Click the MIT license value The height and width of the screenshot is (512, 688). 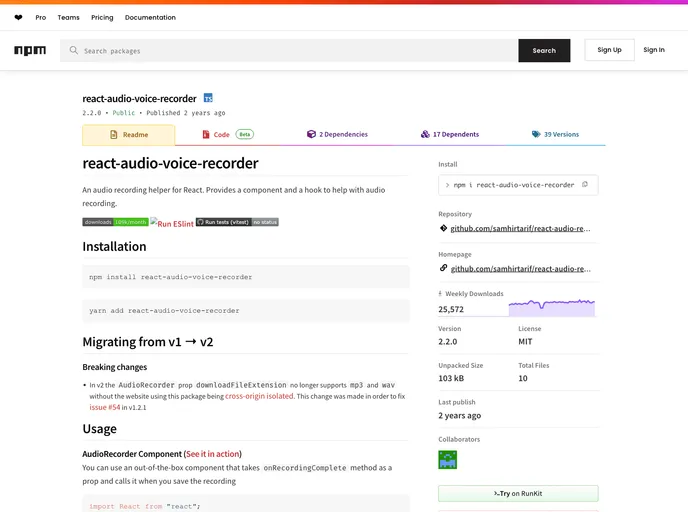click(525, 342)
